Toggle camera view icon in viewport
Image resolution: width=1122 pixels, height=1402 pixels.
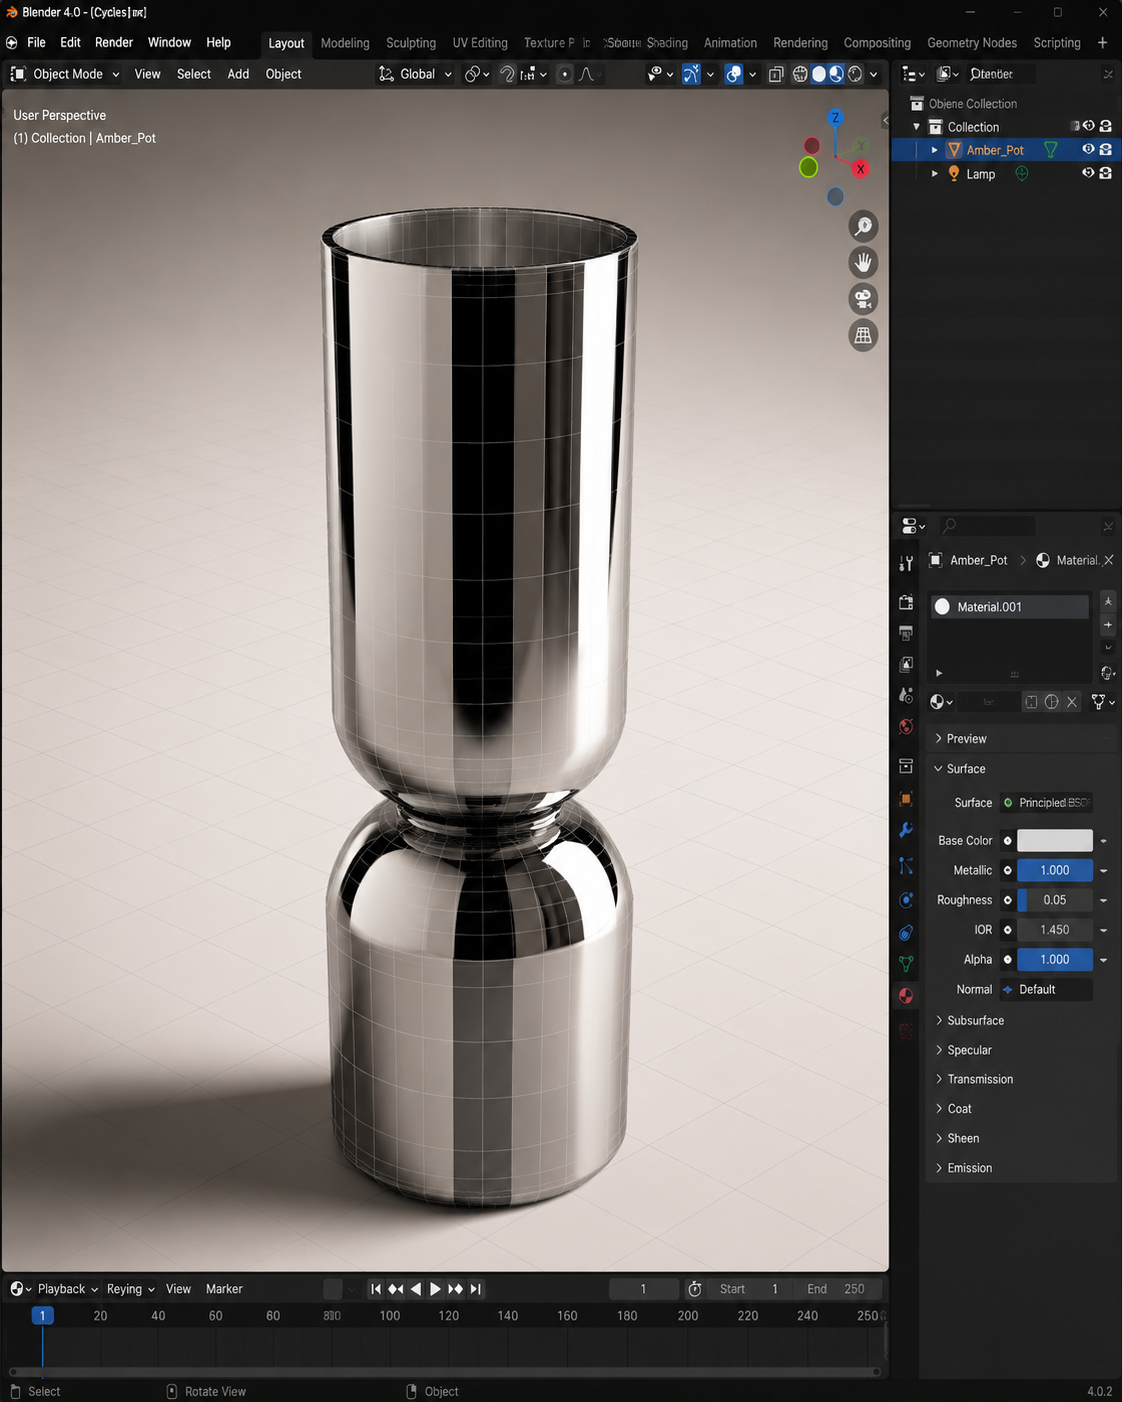point(863,299)
